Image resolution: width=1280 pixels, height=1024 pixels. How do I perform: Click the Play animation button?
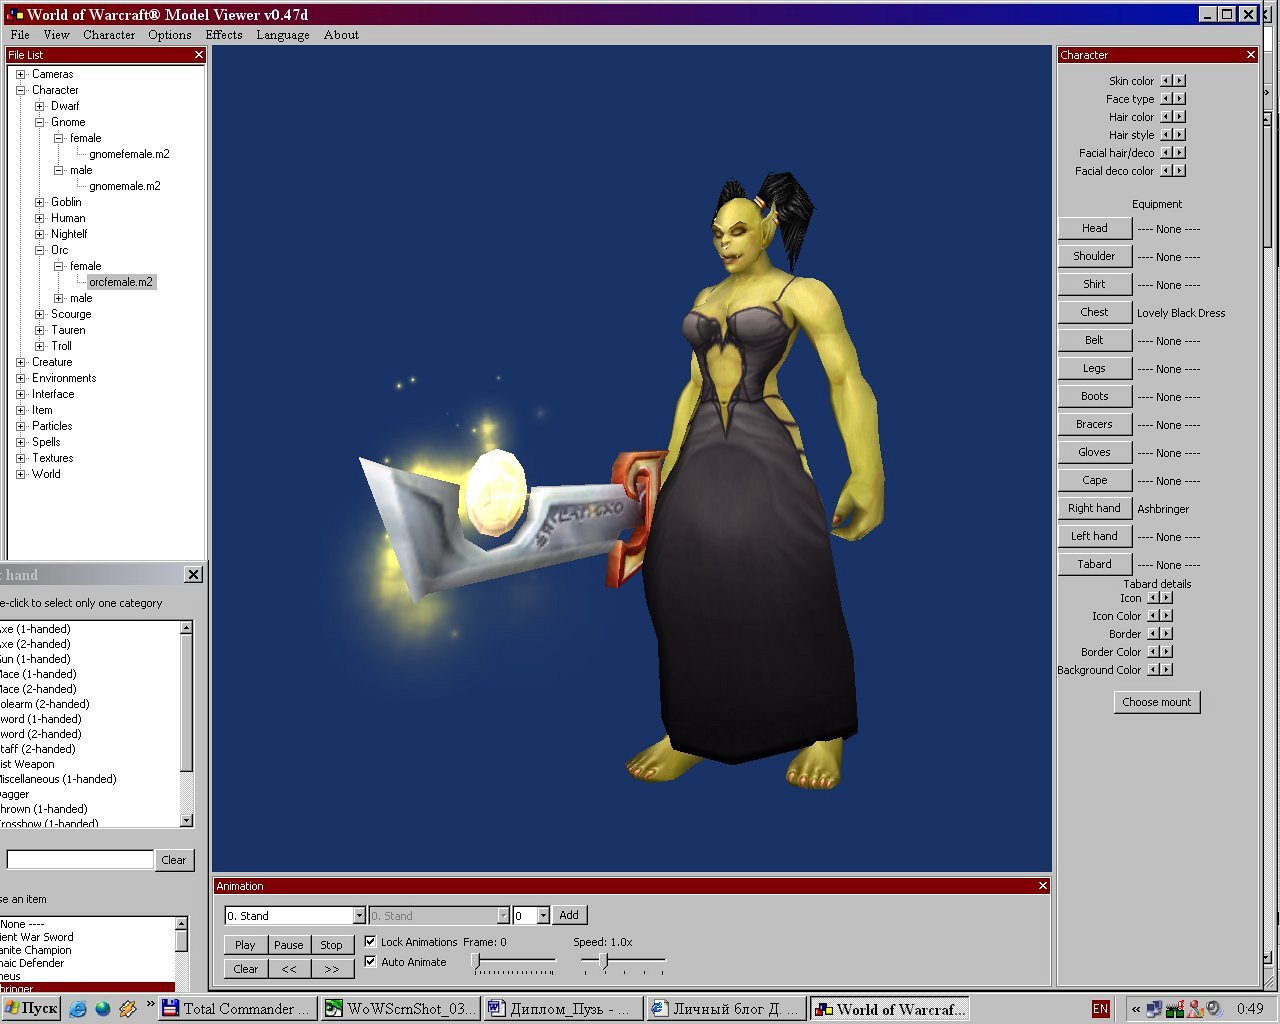click(245, 945)
